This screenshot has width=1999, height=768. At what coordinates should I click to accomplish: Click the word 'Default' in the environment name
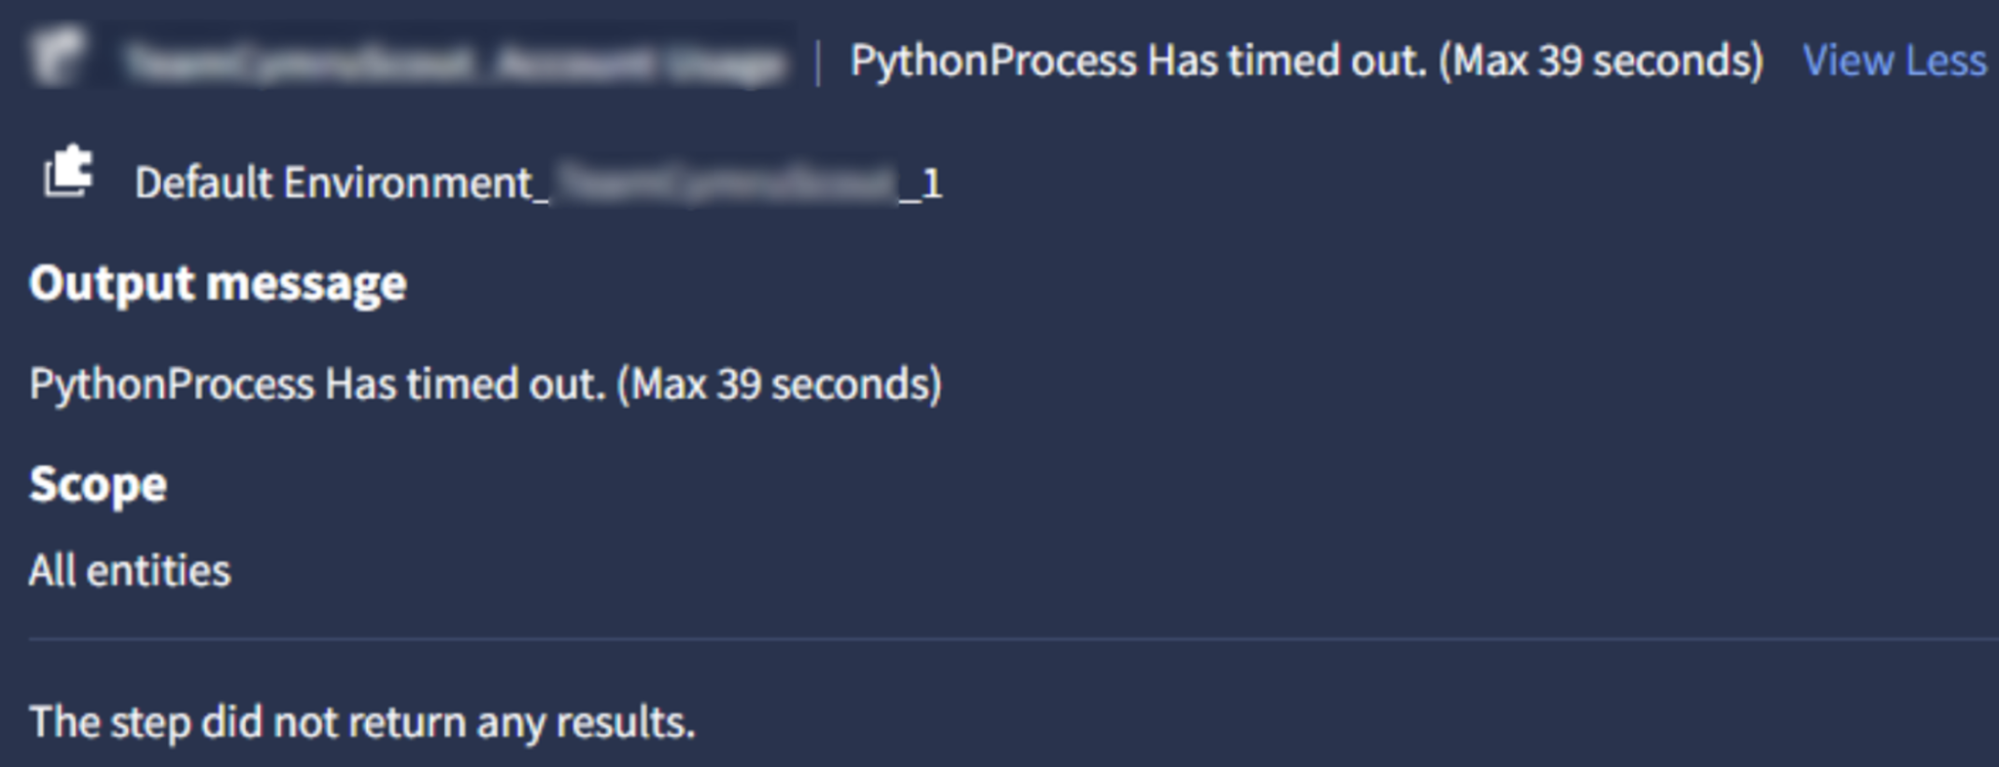click(x=203, y=183)
